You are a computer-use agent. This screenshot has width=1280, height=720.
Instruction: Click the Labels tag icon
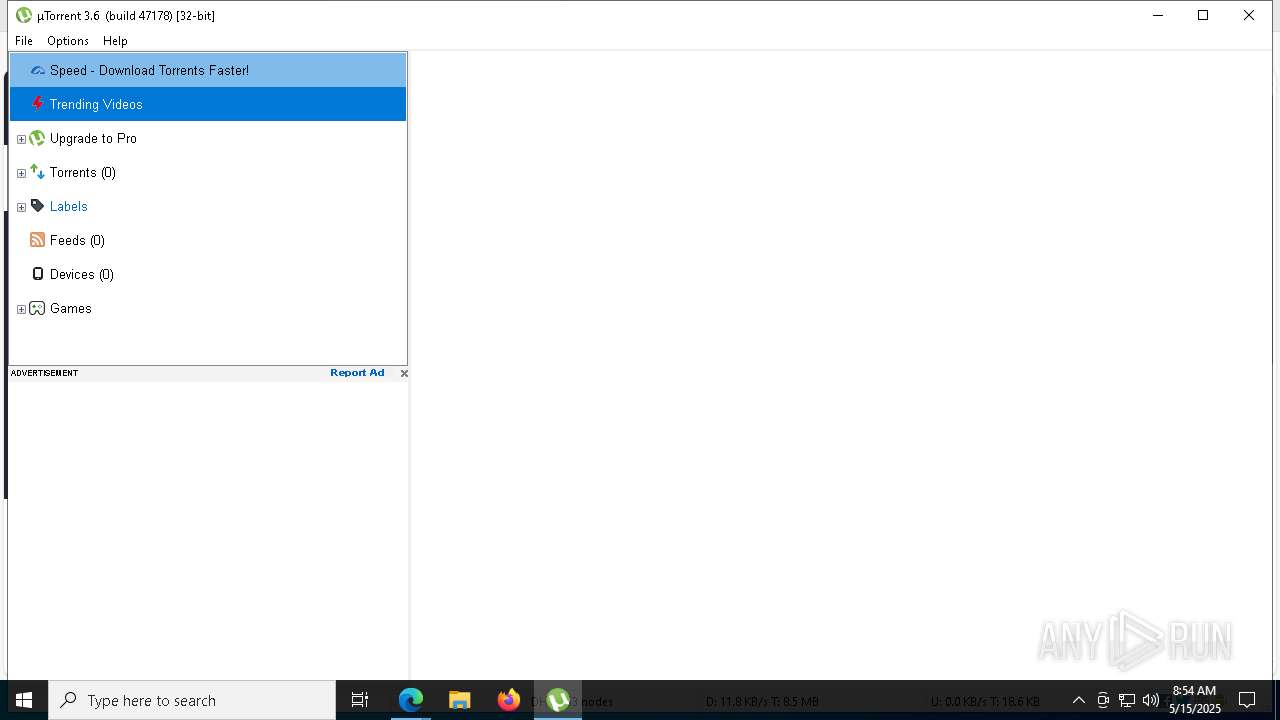point(37,206)
